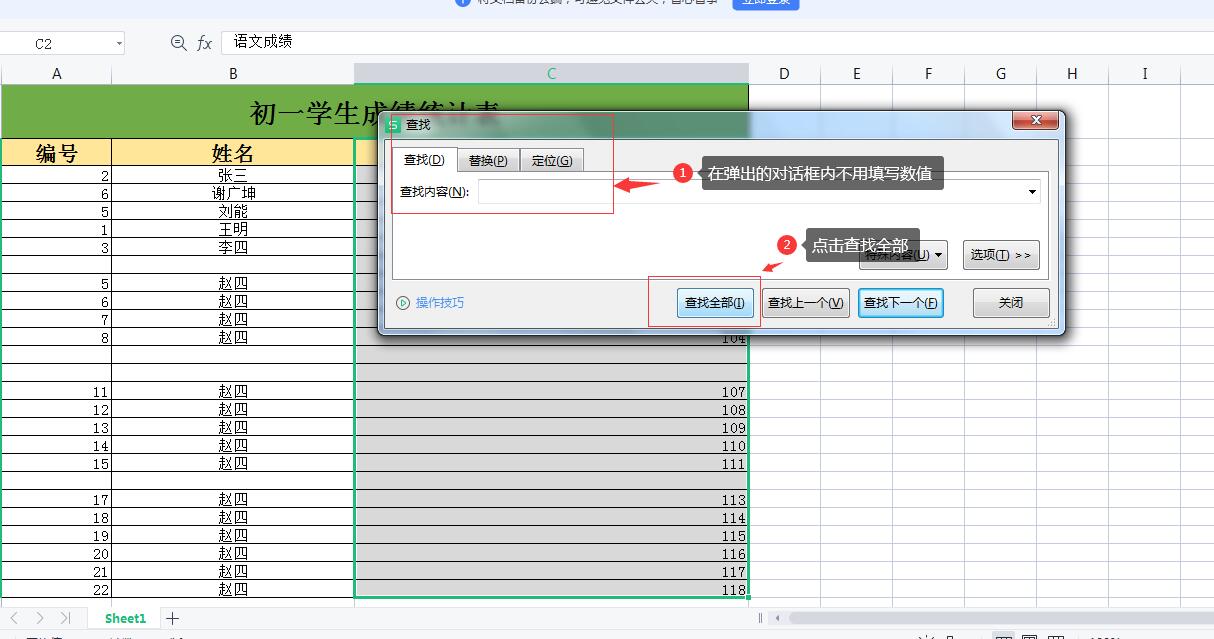Click the cell containing 王明
1214x639 pixels.
tap(233, 229)
